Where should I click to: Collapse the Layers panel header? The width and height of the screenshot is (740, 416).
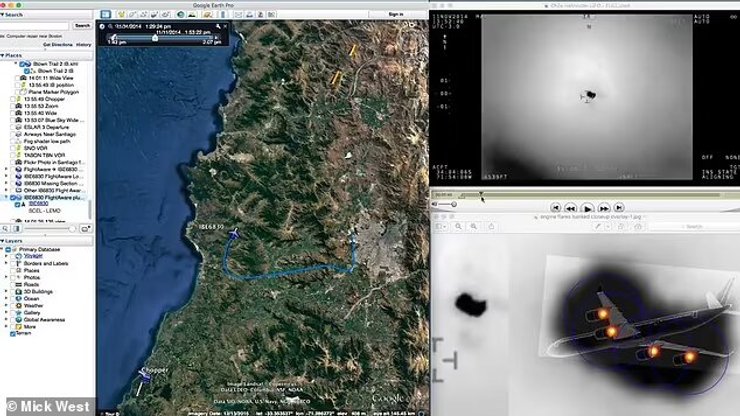4,241
